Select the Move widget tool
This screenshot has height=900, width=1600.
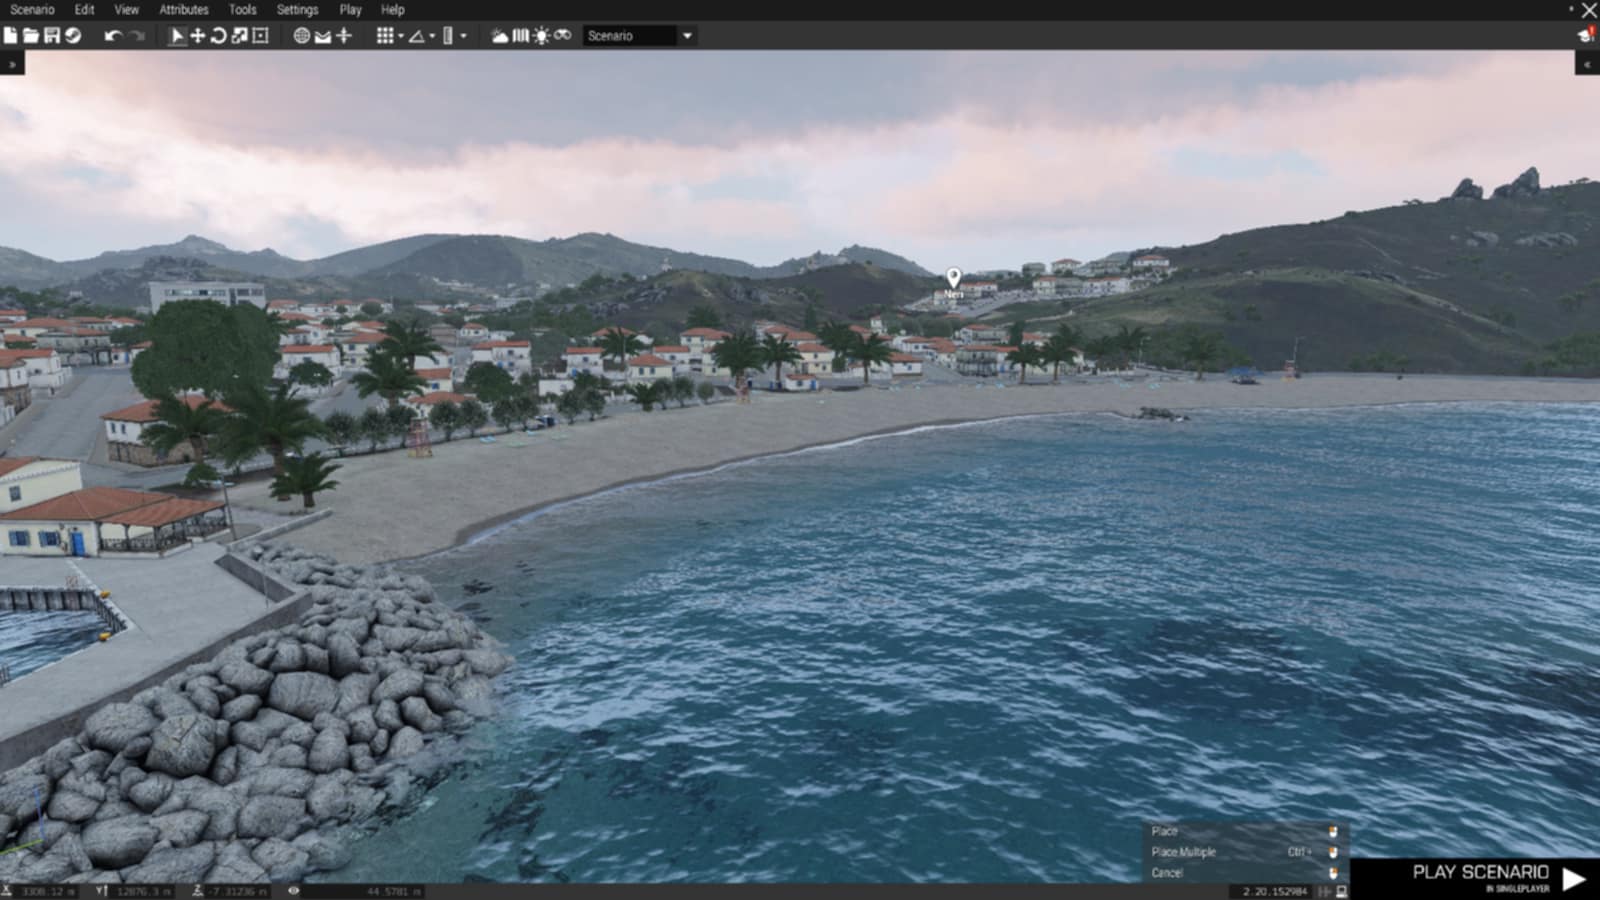point(198,35)
